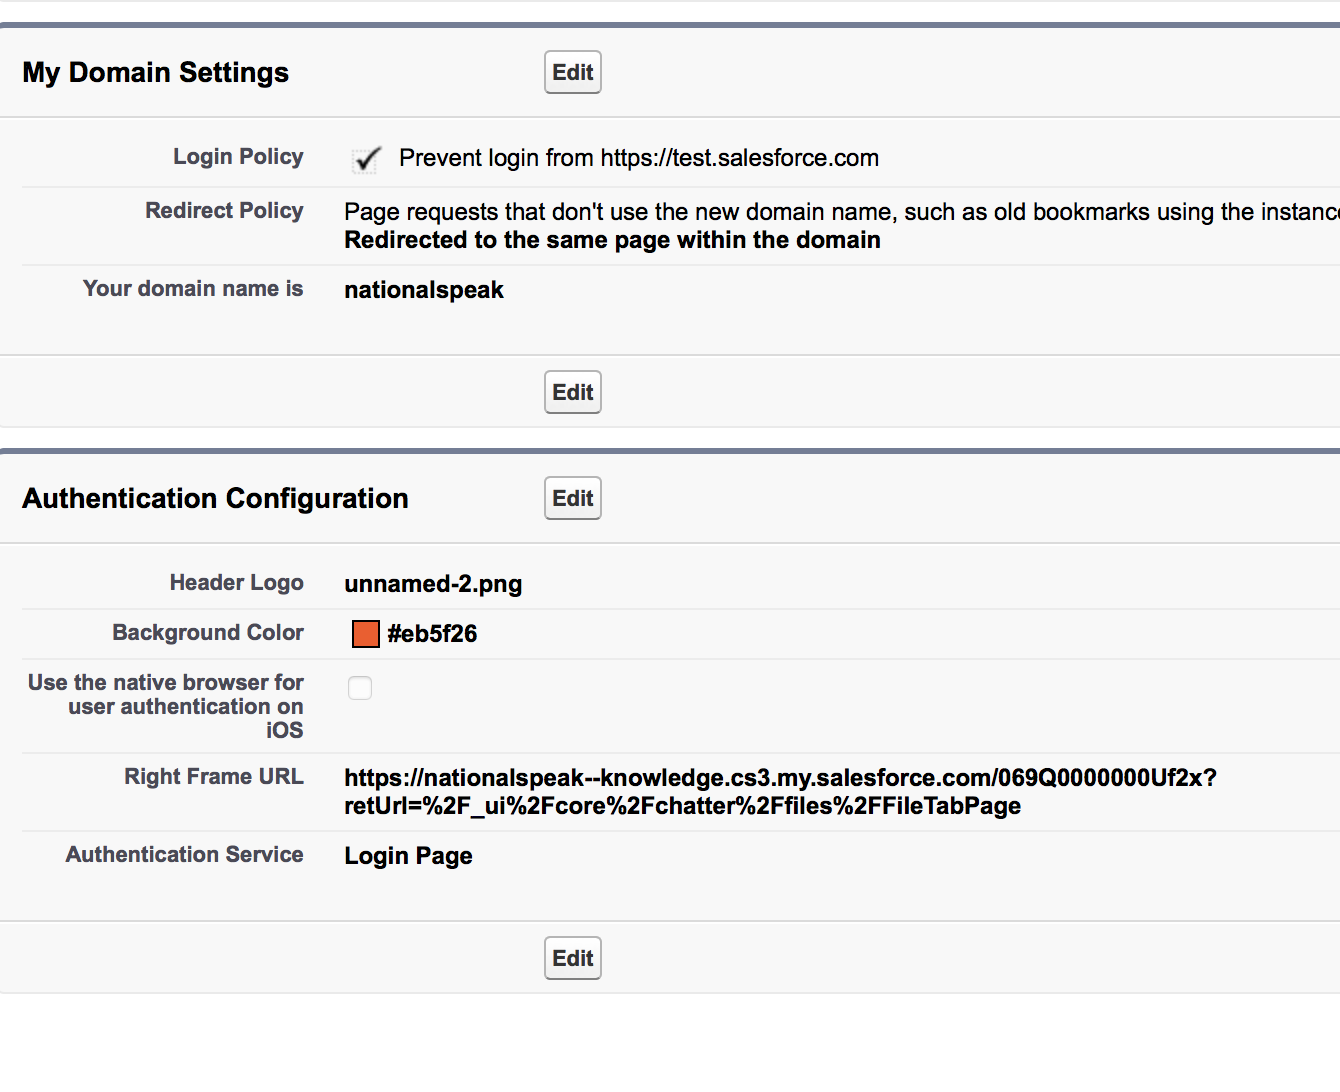1340x1092 pixels.
Task: Toggle native browser iOS authentication checkbox
Action: tap(360, 688)
